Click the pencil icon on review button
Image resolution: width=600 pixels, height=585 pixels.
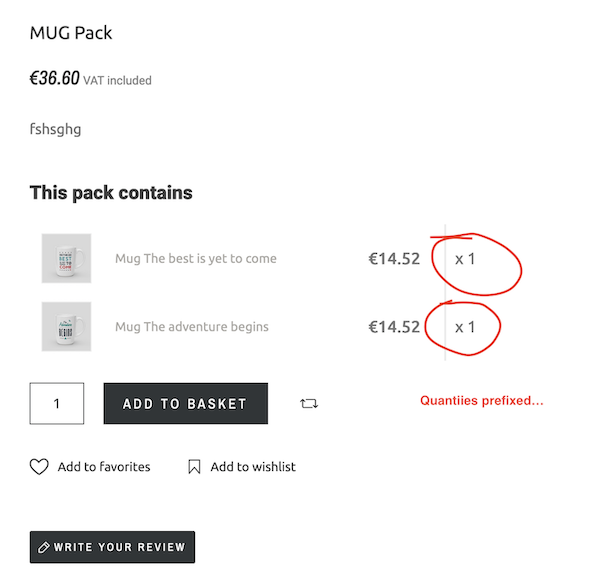(43, 547)
